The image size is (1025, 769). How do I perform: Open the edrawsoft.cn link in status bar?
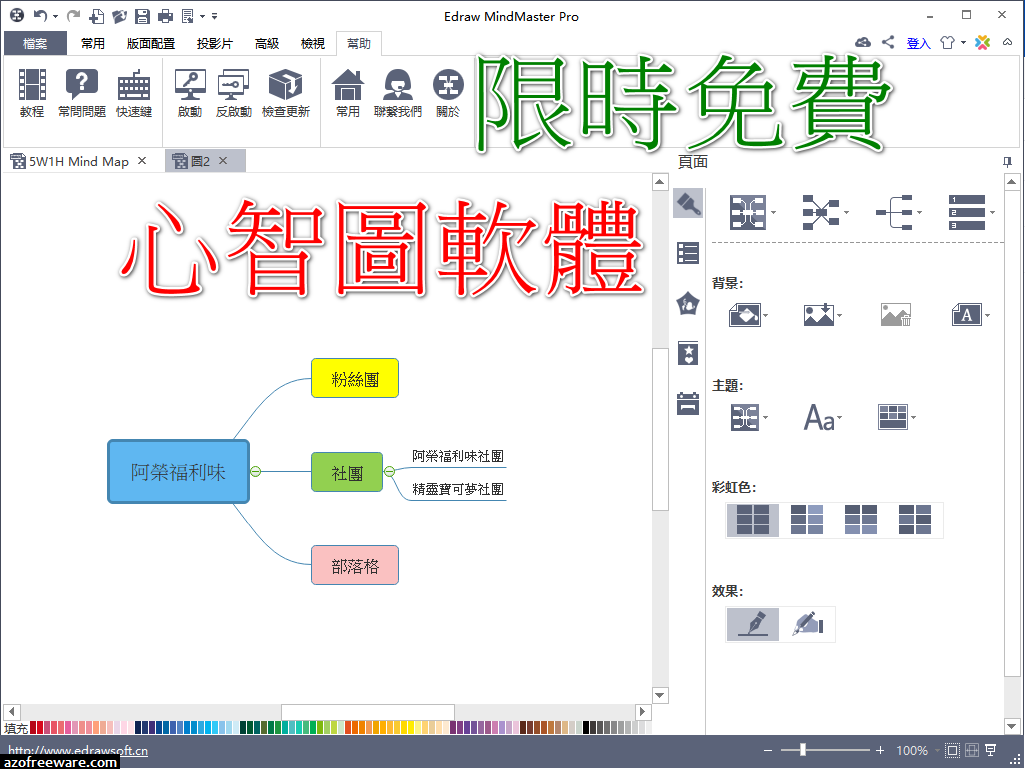78,750
